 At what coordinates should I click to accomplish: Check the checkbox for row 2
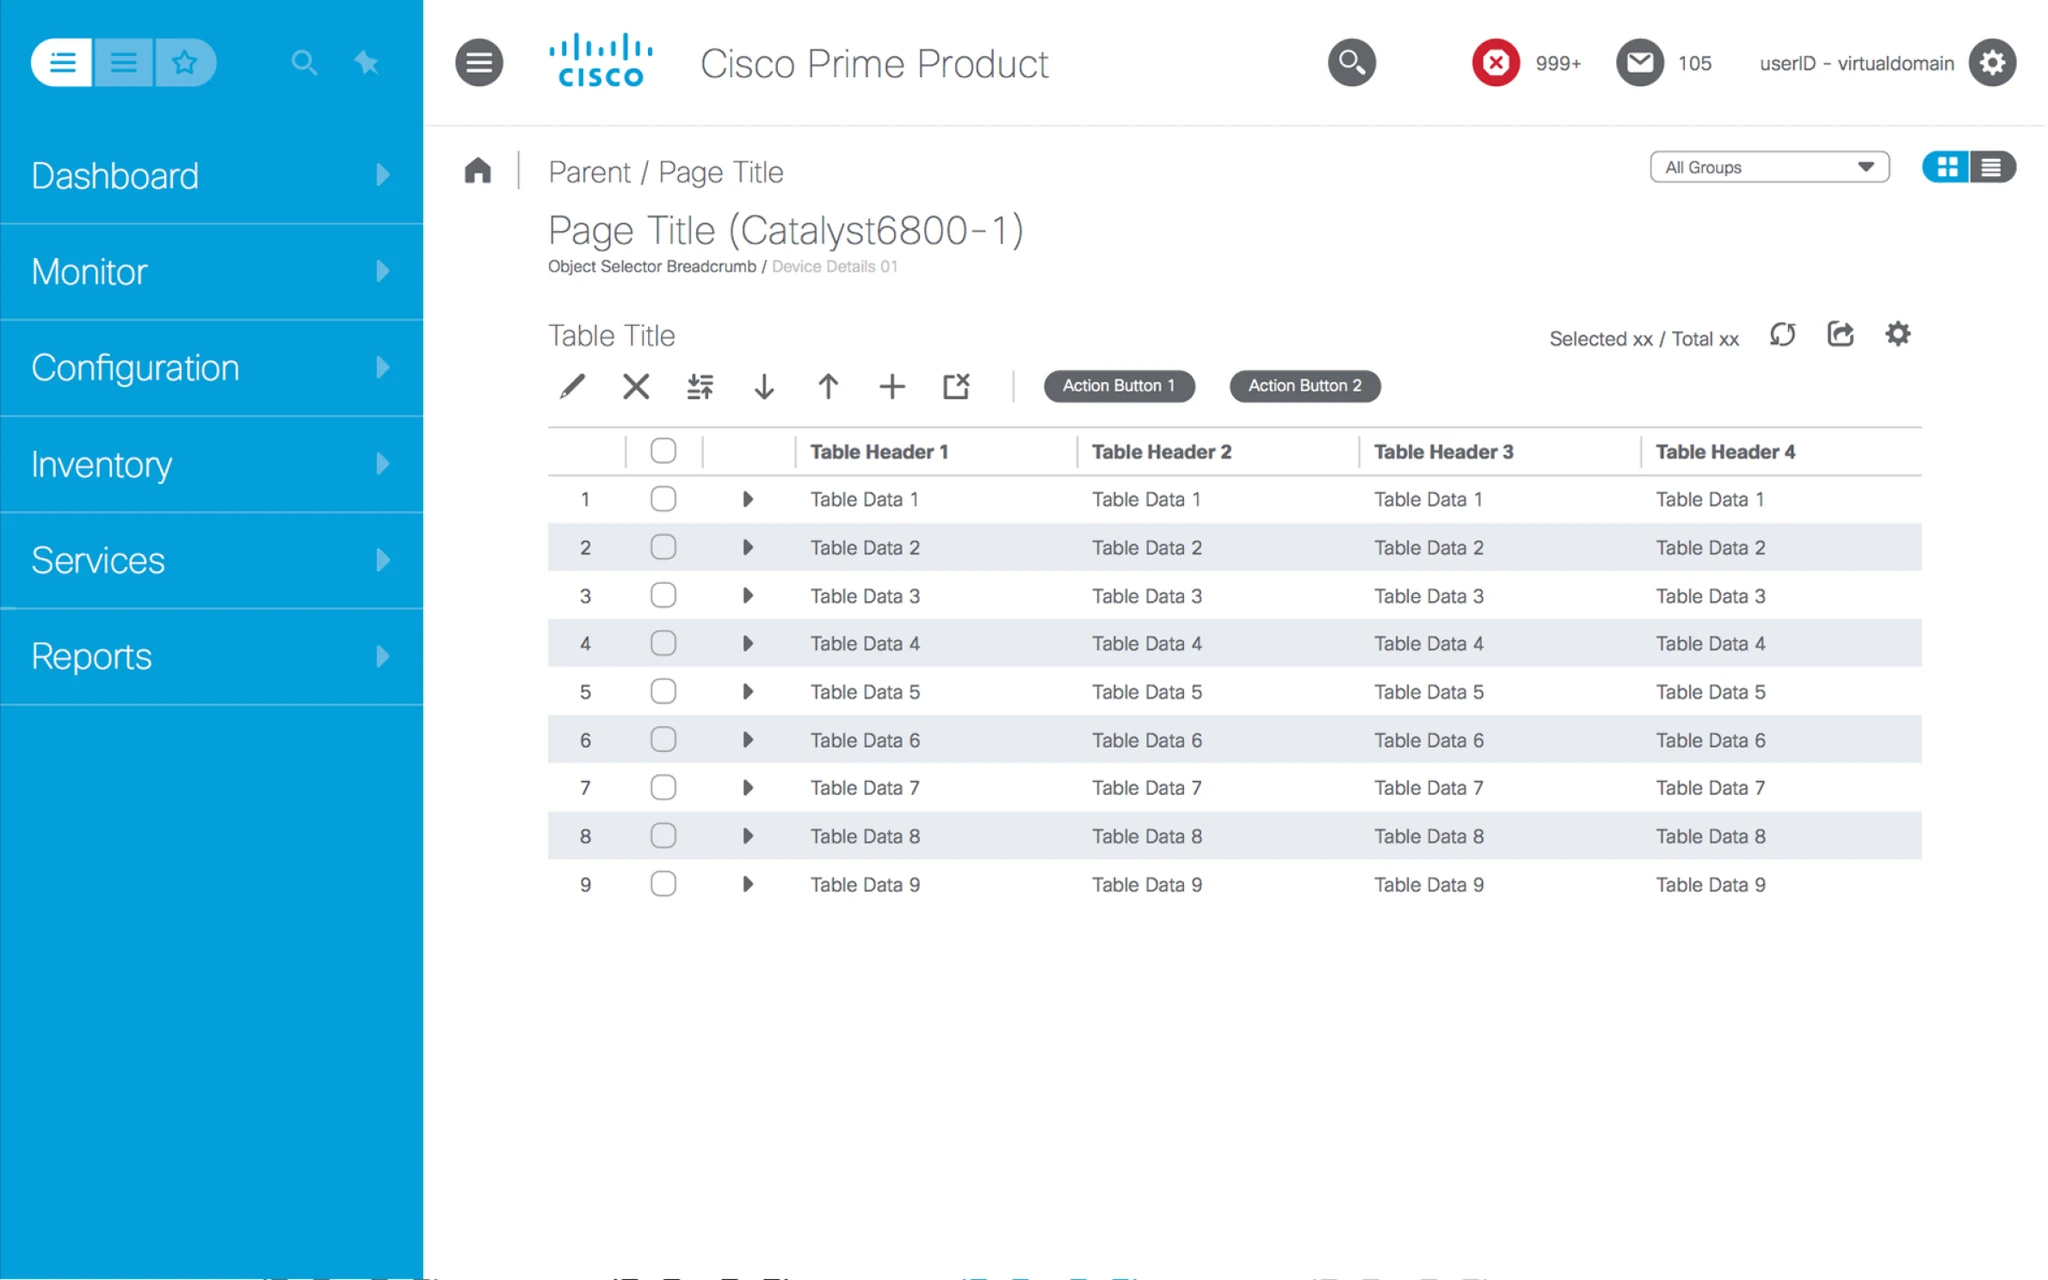click(x=663, y=547)
